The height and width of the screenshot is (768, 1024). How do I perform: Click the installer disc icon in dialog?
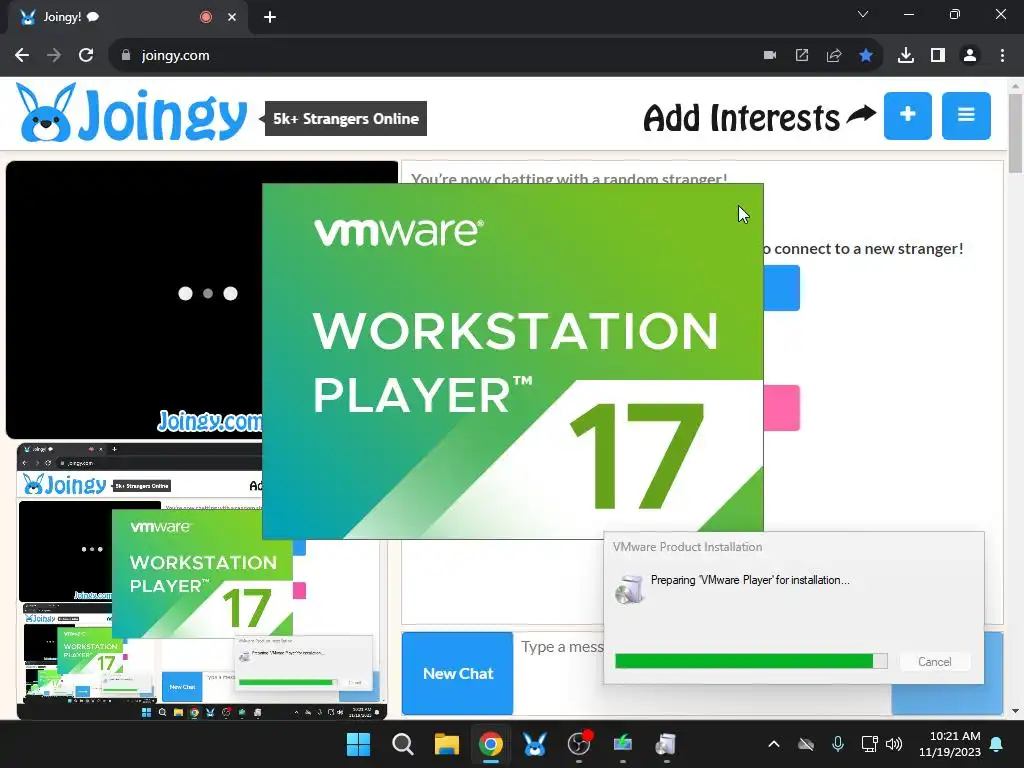[x=630, y=589]
